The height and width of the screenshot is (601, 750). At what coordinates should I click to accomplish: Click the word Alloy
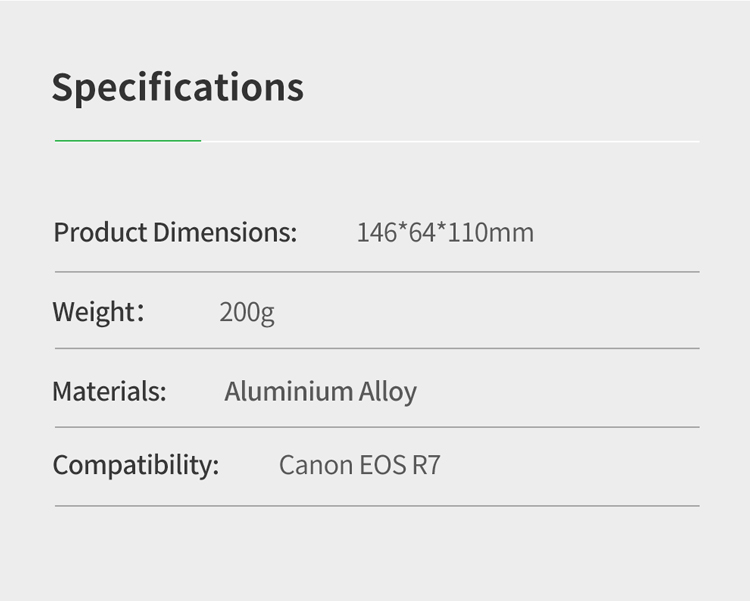[x=389, y=392]
